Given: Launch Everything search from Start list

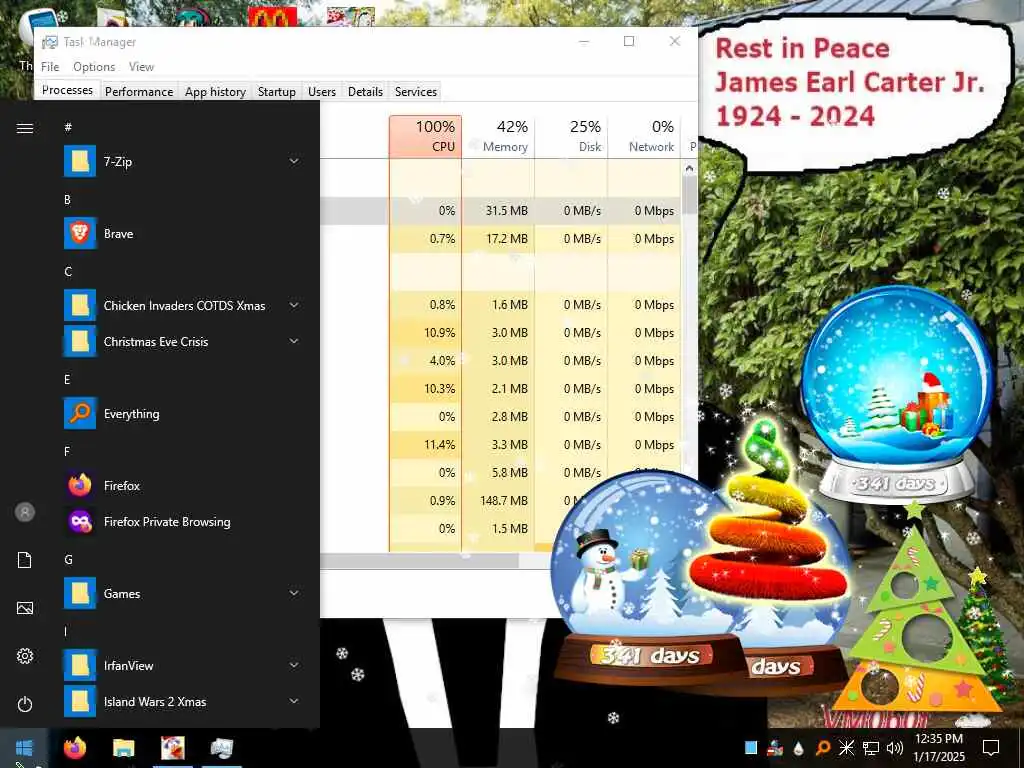Looking at the screenshot, I should [182, 413].
